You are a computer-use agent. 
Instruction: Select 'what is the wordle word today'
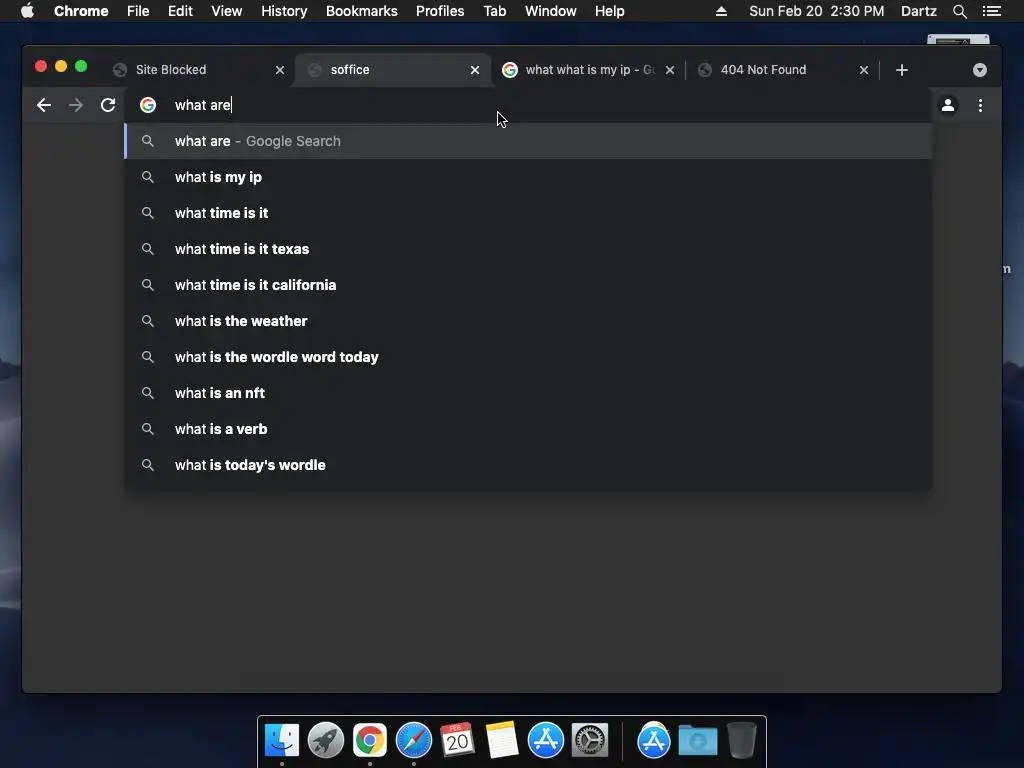click(528, 357)
